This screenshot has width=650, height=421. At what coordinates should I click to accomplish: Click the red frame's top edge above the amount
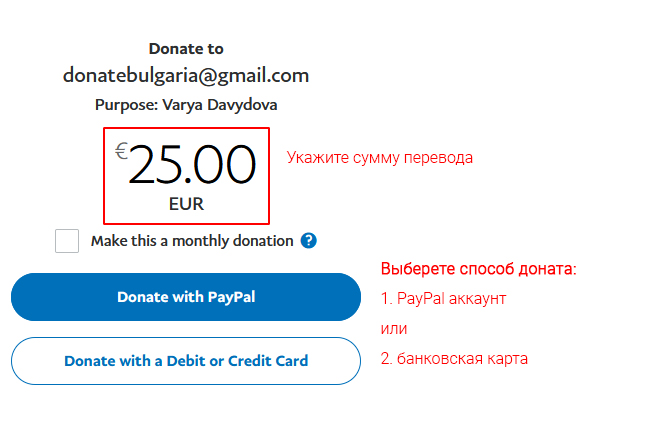187,128
